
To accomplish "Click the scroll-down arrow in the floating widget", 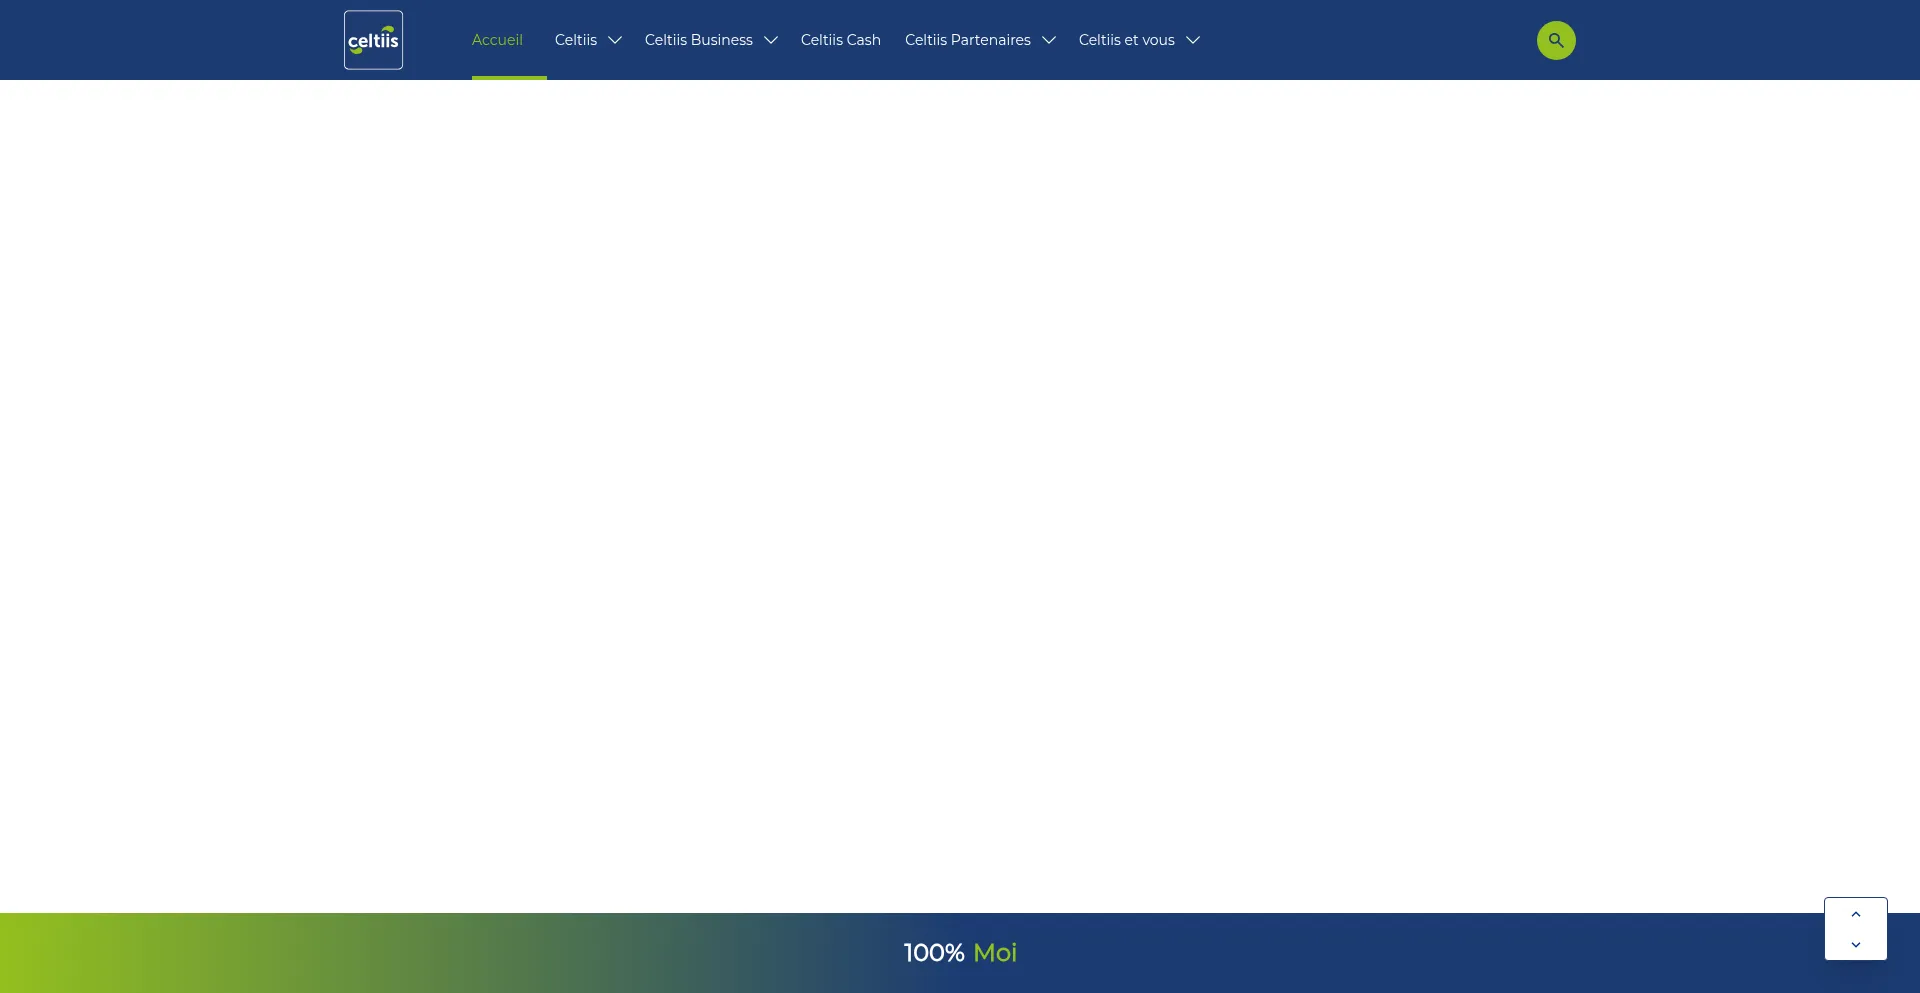I will [x=1856, y=945].
